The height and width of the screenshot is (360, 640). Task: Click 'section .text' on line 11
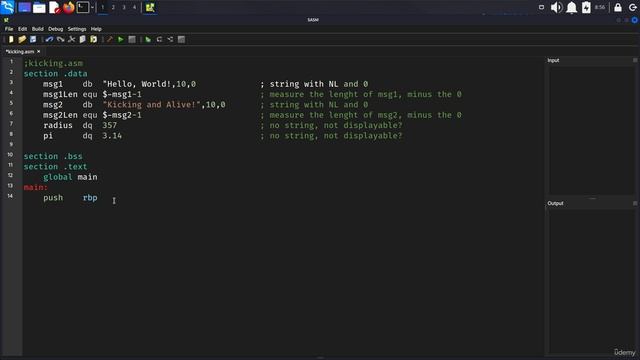click(x=56, y=167)
